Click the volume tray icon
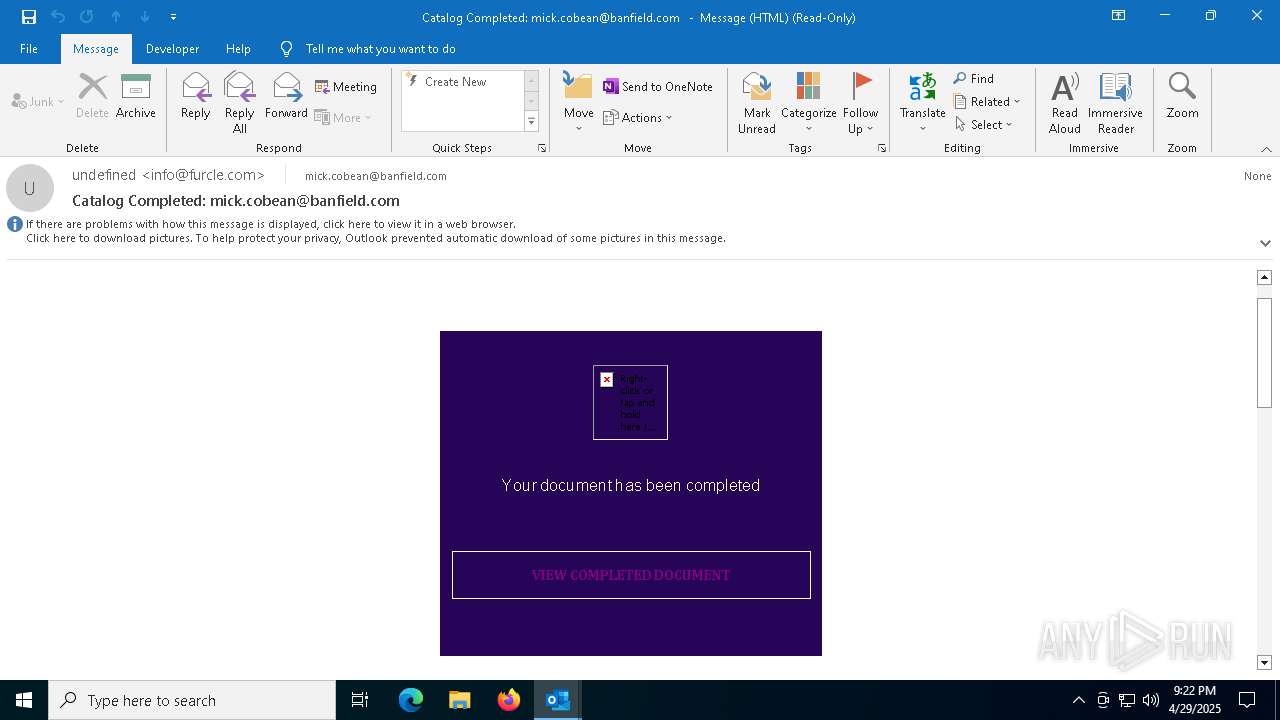This screenshot has width=1280, height=720. [1151, 700]
